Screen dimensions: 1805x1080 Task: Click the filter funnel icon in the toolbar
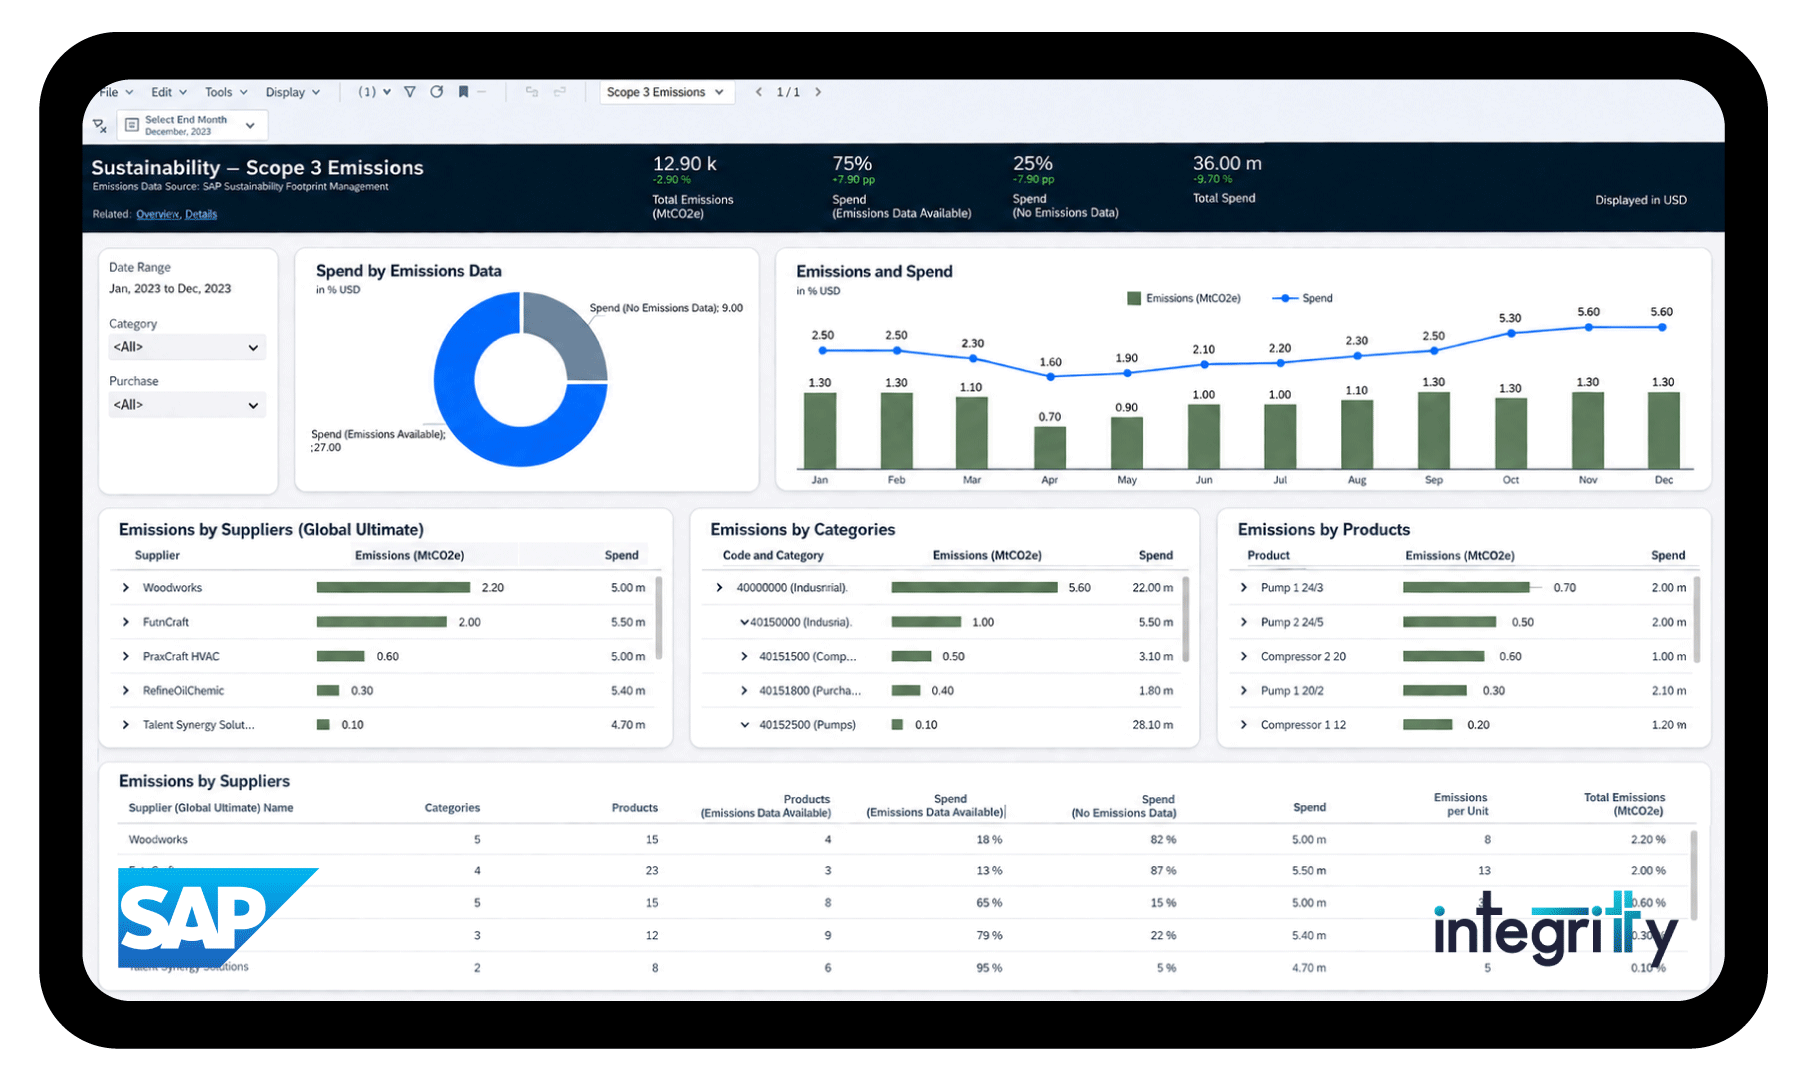[x=410, y=92]
